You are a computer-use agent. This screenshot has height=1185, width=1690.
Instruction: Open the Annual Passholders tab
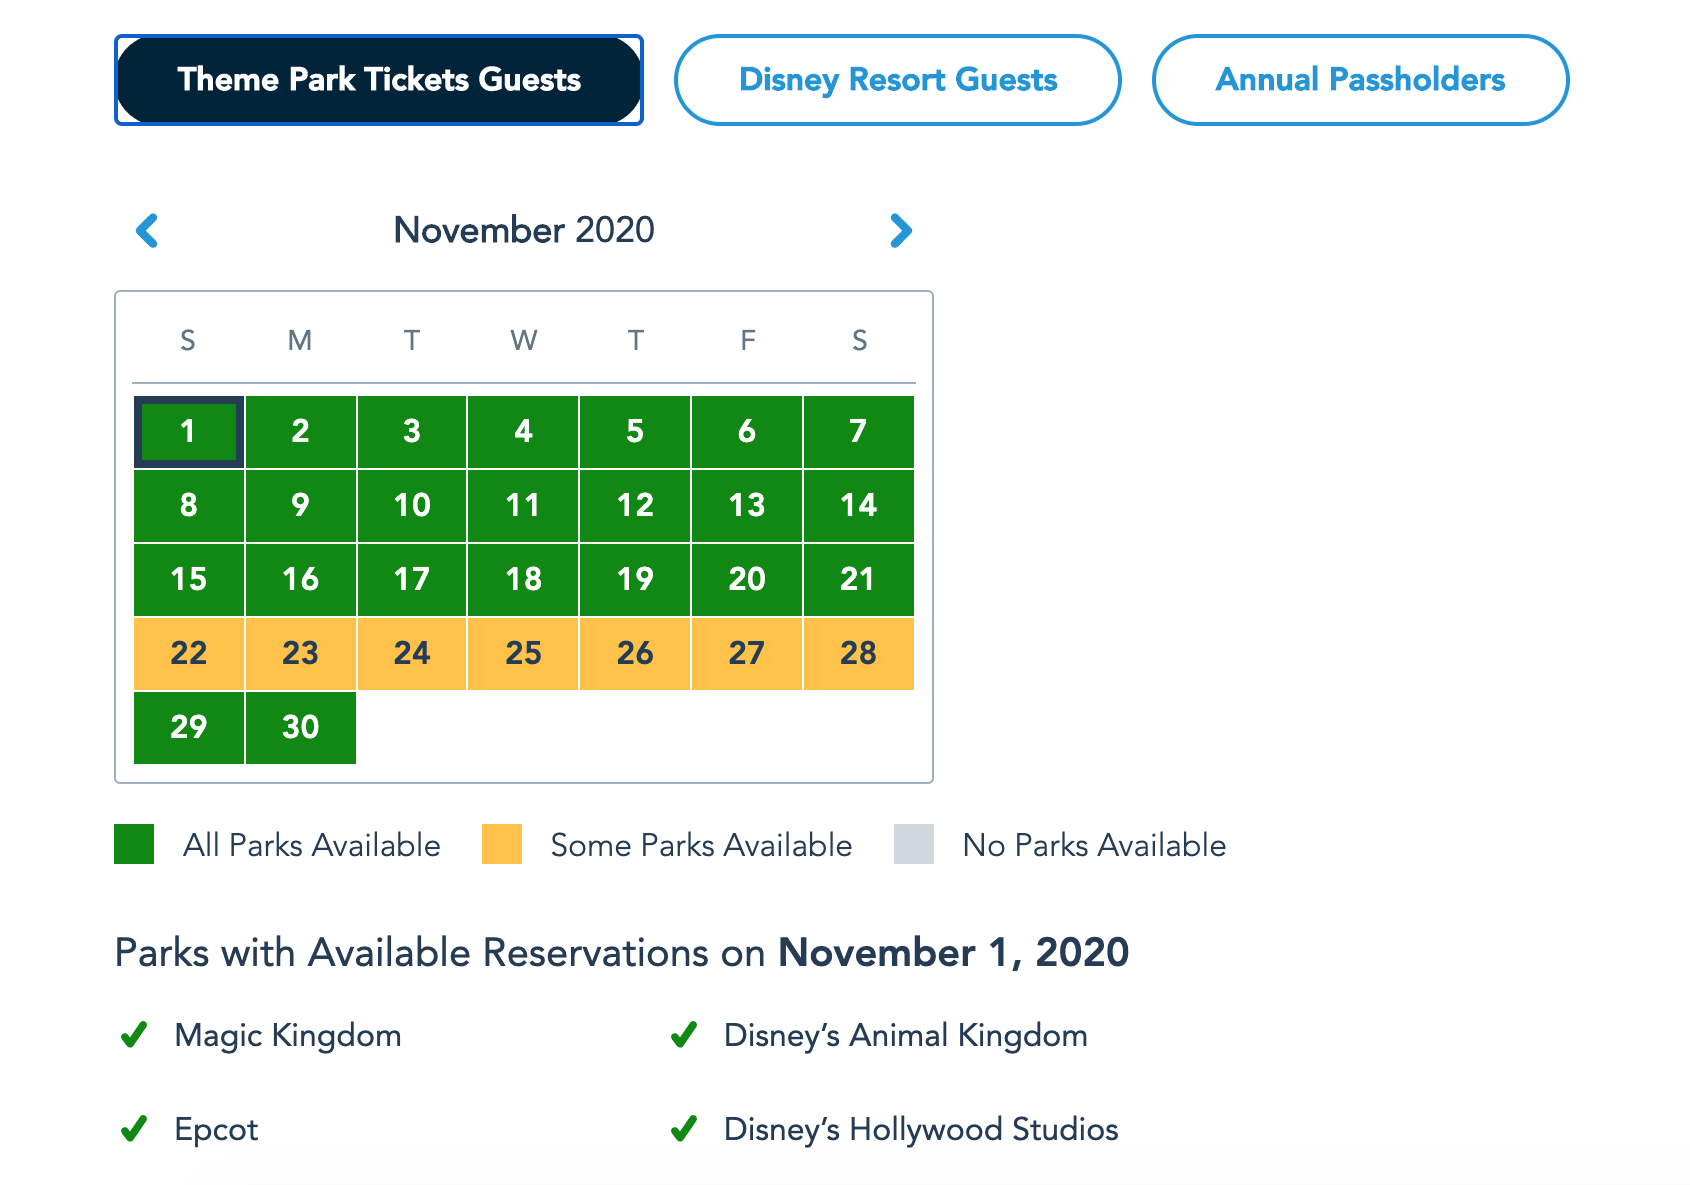(x=1360, y=80)
